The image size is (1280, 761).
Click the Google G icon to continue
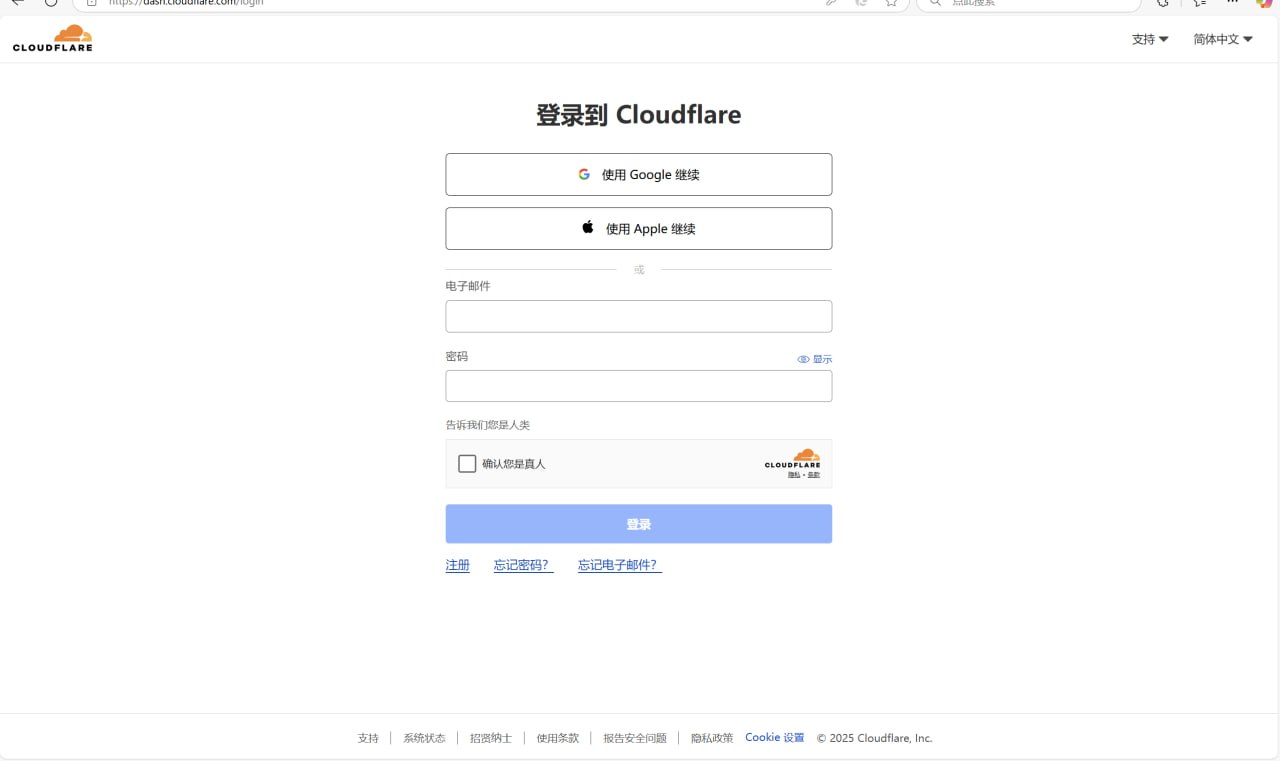pos(584,174)
